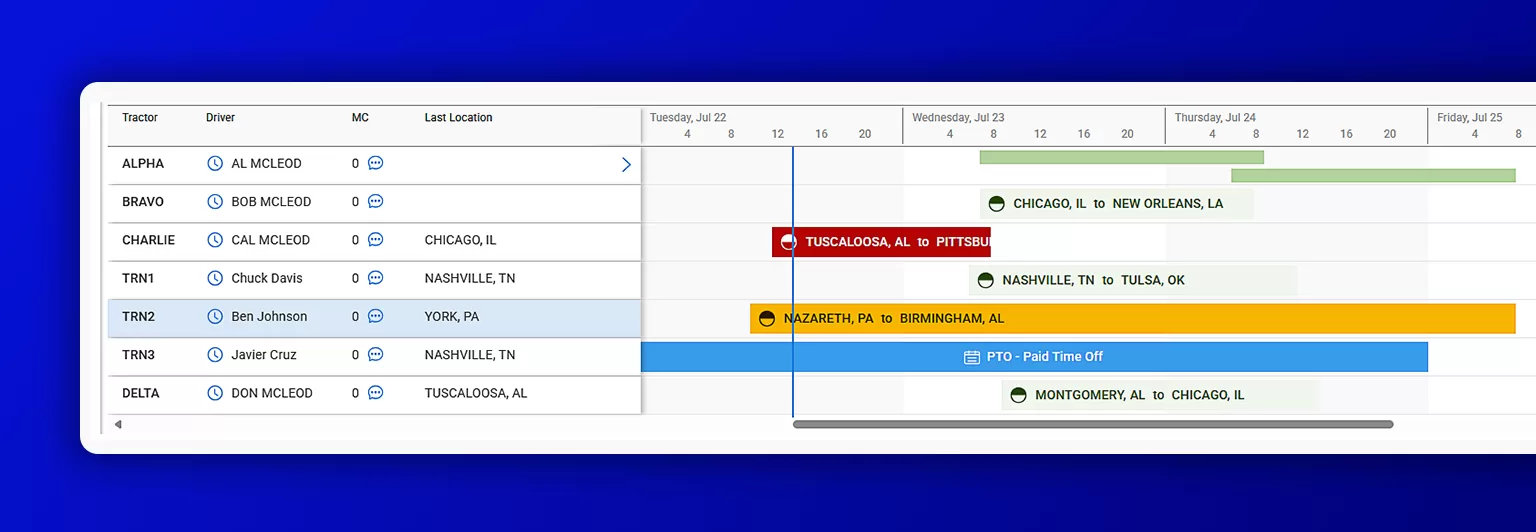
Task: Click driver name Javier Cruz
Action: pos(266,355)
